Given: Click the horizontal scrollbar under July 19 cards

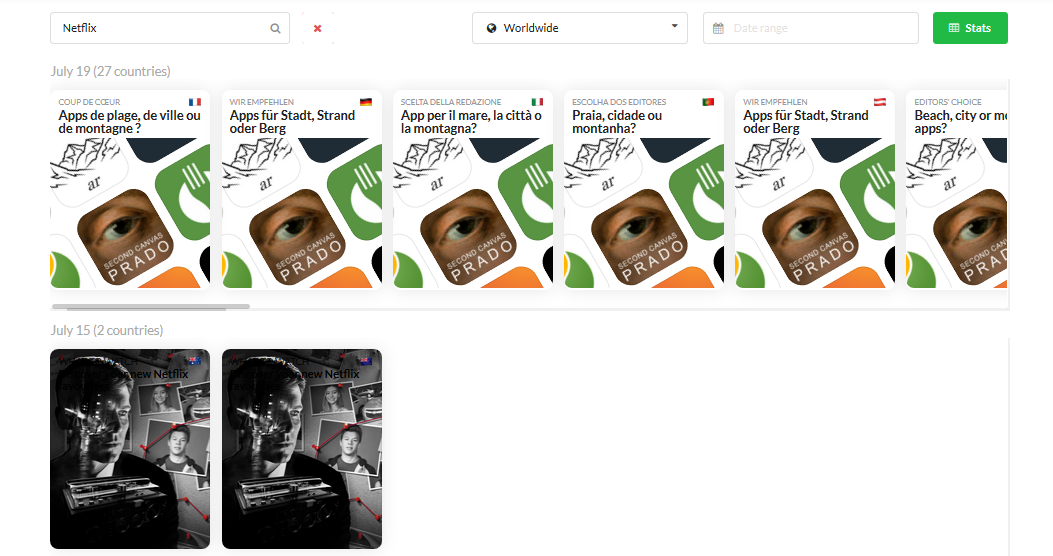Looking at the screenshot, I should coord(150,306).
